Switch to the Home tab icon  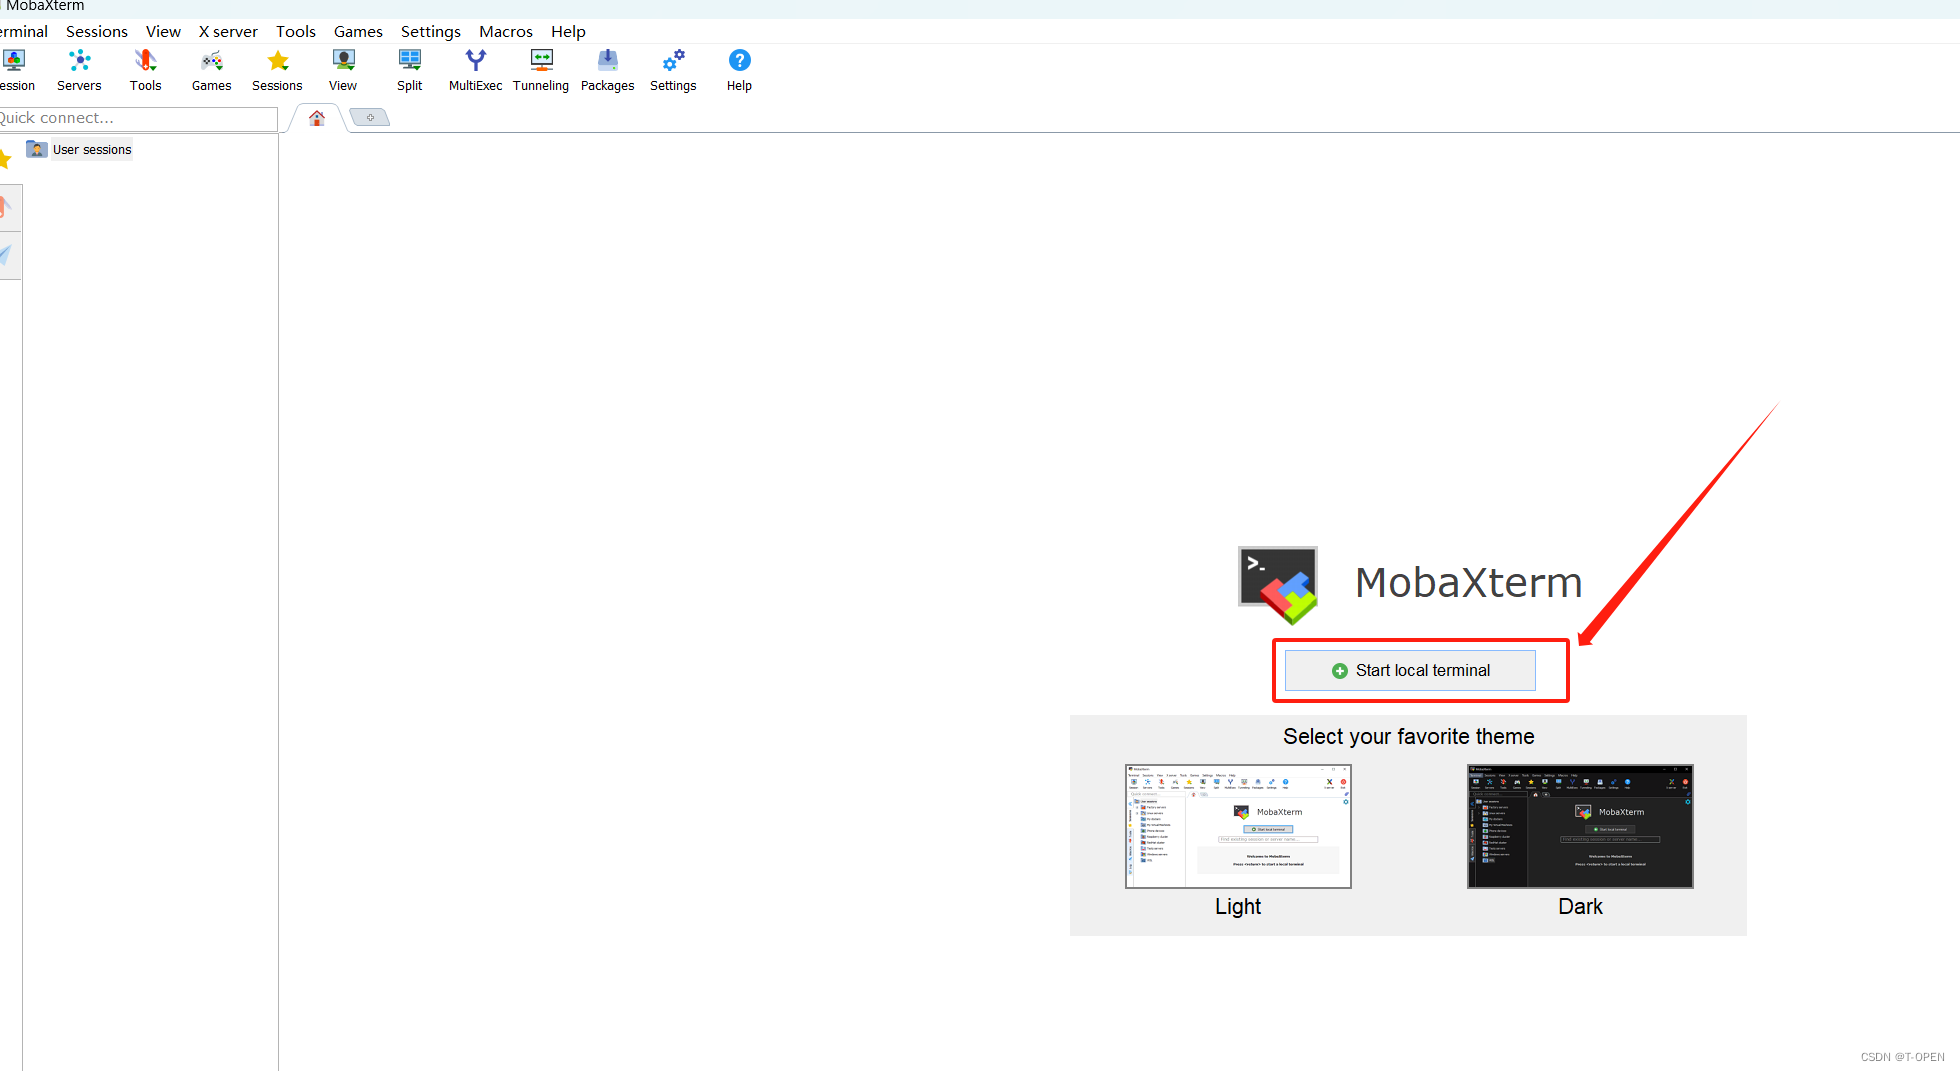pyautogui.click(x=316, y=118)
